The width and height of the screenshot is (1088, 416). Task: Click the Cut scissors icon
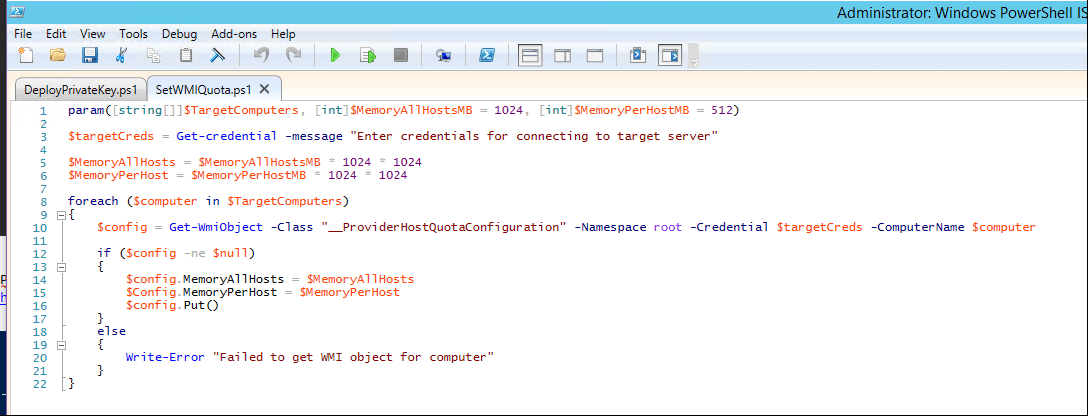(x=122, y=56)
